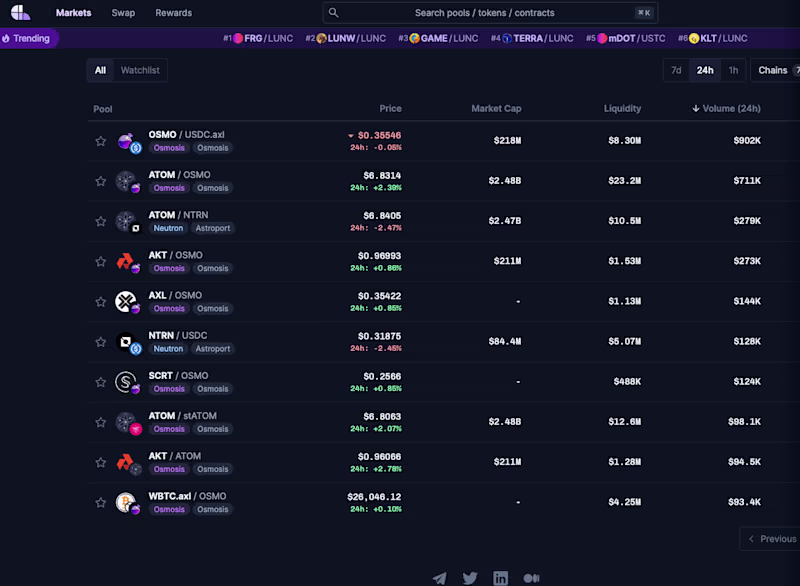Click the WBTC.axl pool token icon
This screenshot has width=800, height=586.
click(x=127, y=501)
